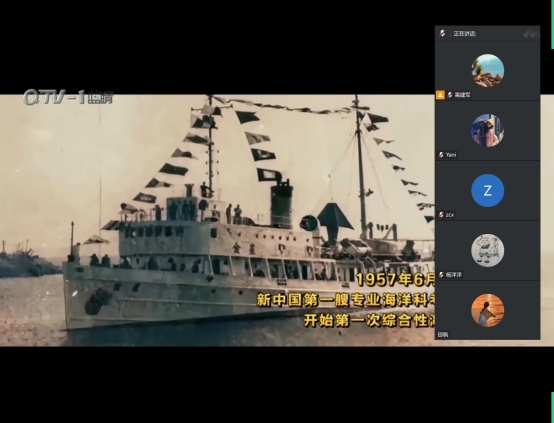Click the Yani name label
Viewport: 554px width, 423px height.
click(x=451, y=155)
